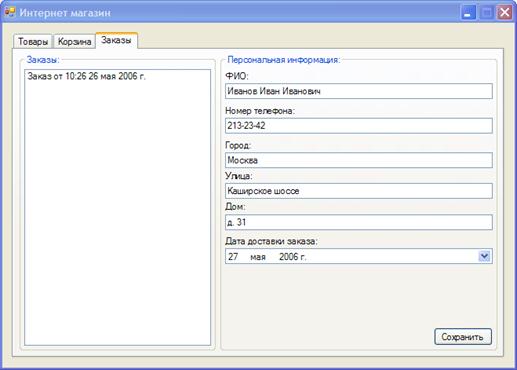Screen dimensions: 517x370
Task: Click the ФИО input field
Action: click(x=359, y=91)
